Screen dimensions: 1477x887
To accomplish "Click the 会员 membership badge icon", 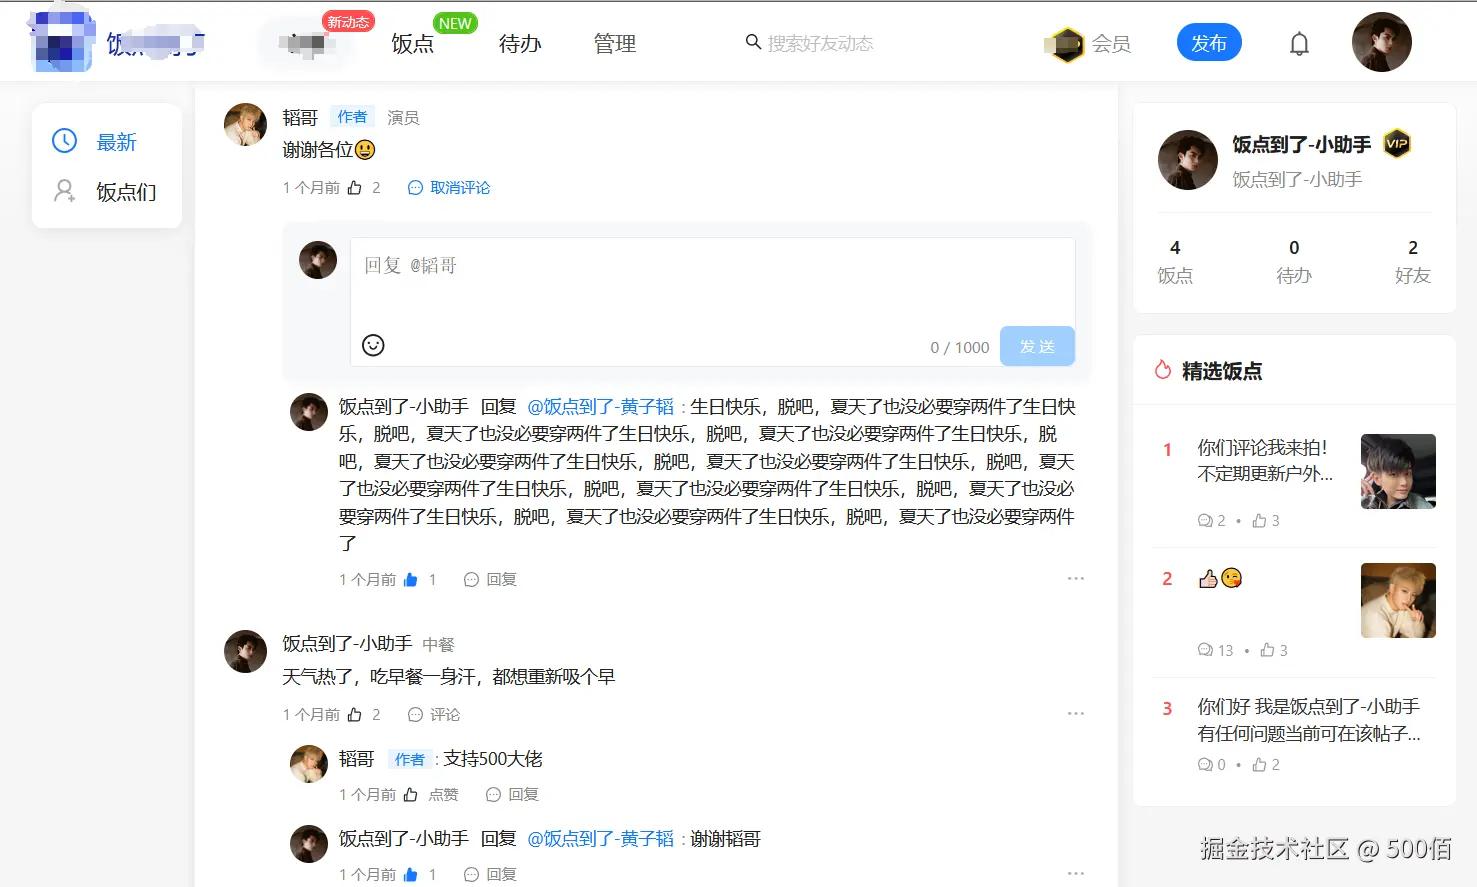I will (1064, 43).
